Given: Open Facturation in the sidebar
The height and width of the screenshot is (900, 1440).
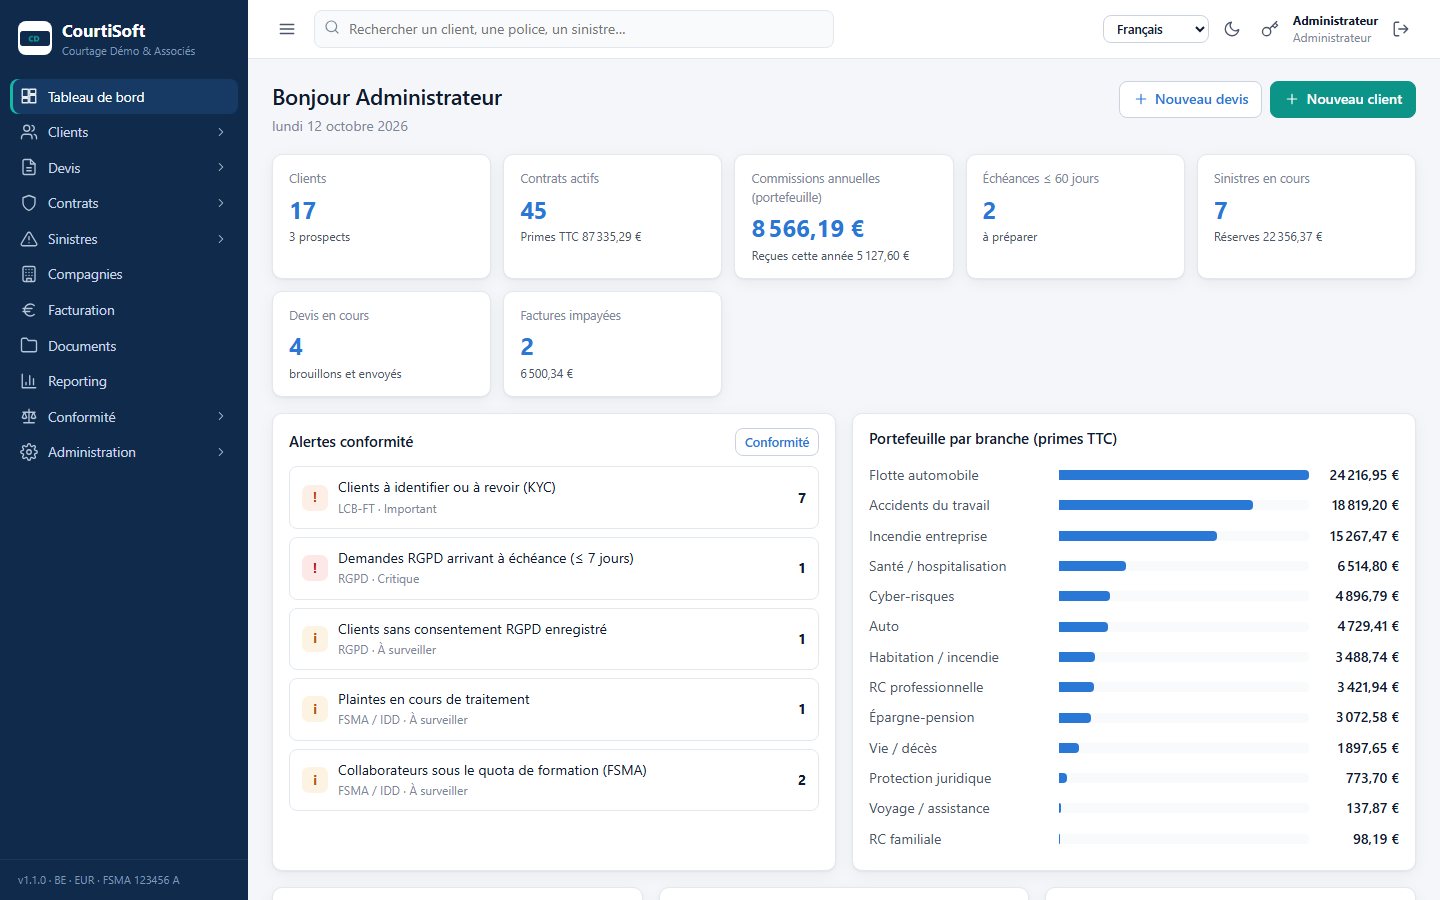Looking at the screenshot, I should coord(124,310).
